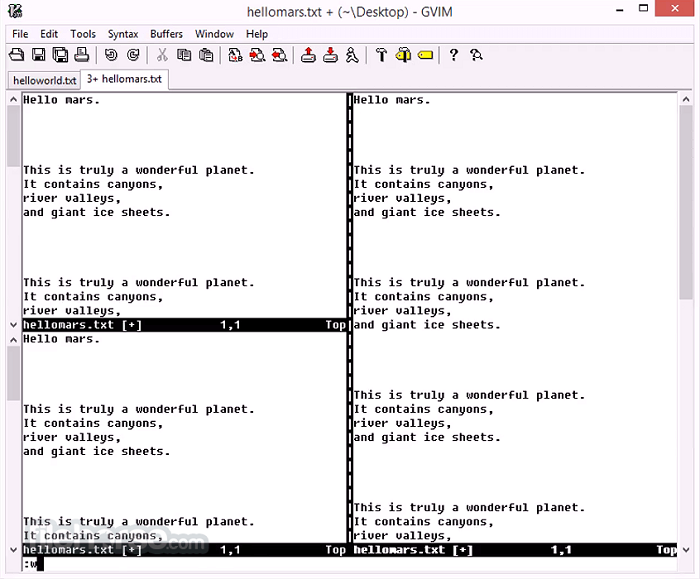
Task: Open Help with the question mark icon
Action: click(453, 55)
